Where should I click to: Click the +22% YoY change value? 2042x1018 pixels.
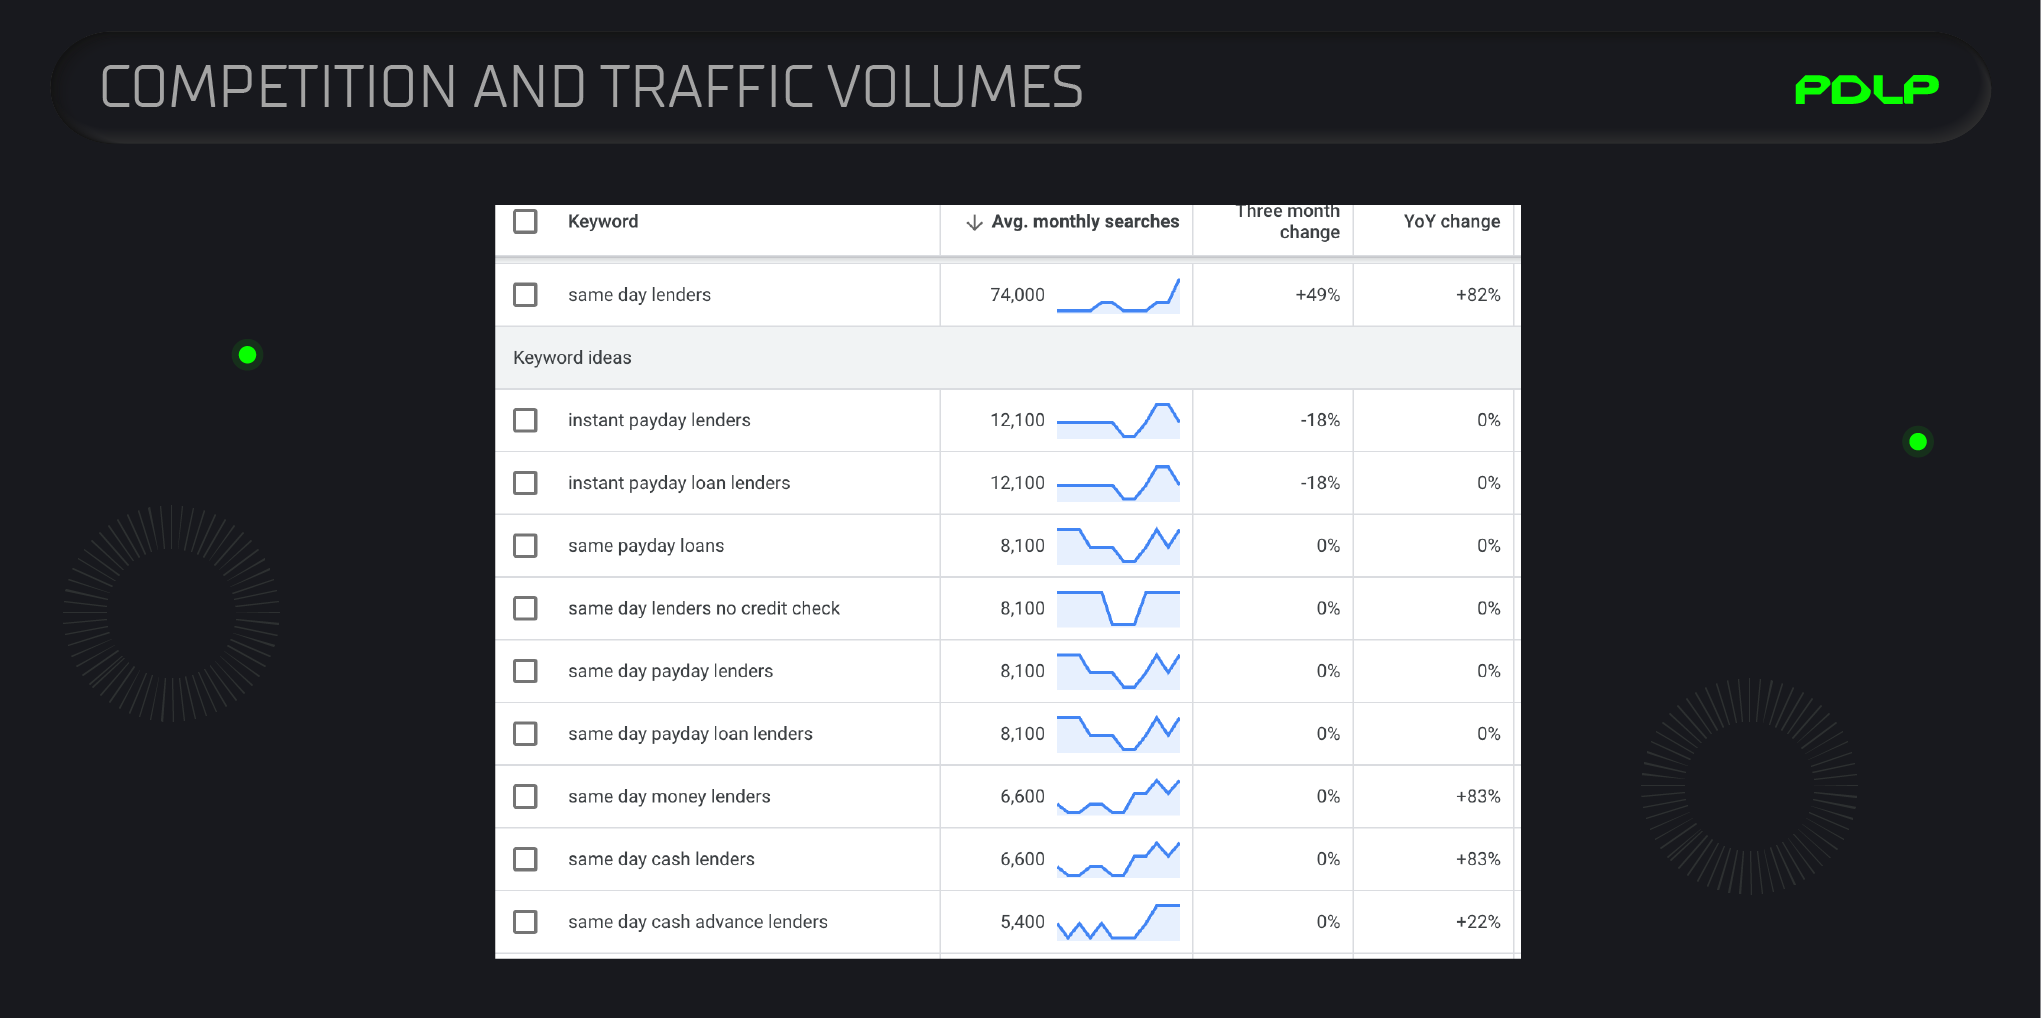(x=1478, y=922)
